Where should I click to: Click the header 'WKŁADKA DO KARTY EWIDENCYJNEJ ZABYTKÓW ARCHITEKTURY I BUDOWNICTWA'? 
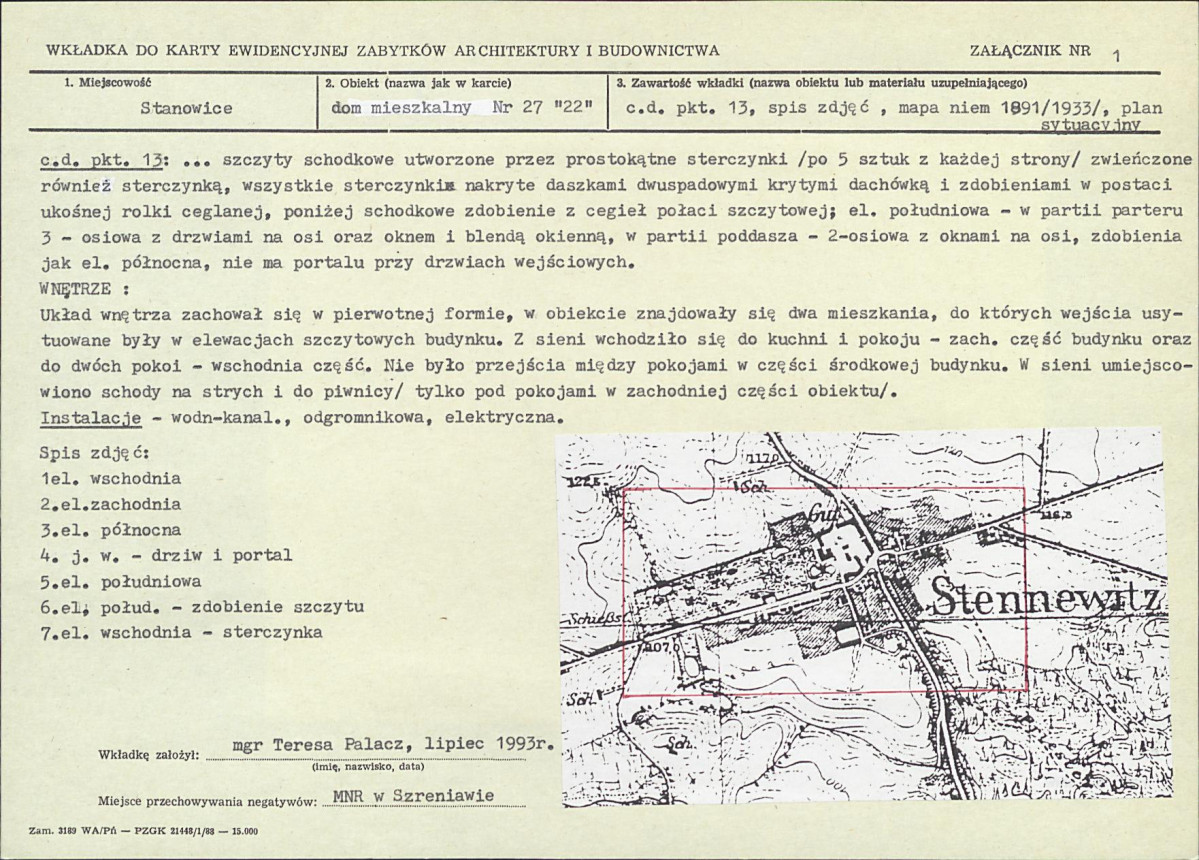(x=382, y=51)
